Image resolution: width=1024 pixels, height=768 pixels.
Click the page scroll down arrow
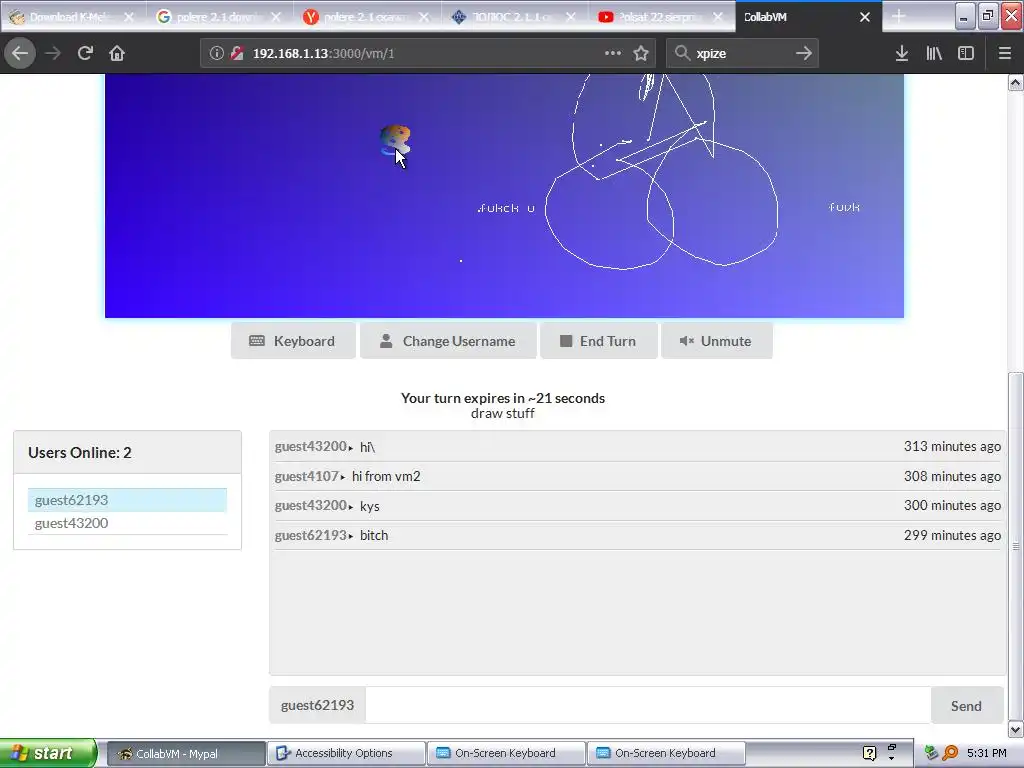(x=1015, y=729)
